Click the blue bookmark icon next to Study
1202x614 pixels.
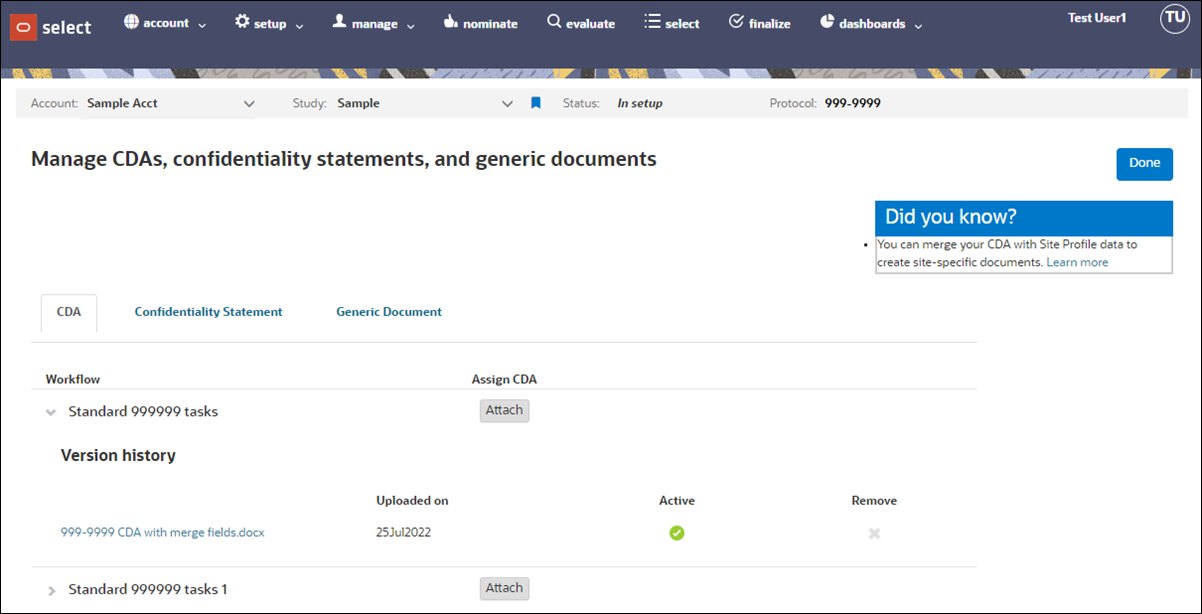click(x=536, y=103)
